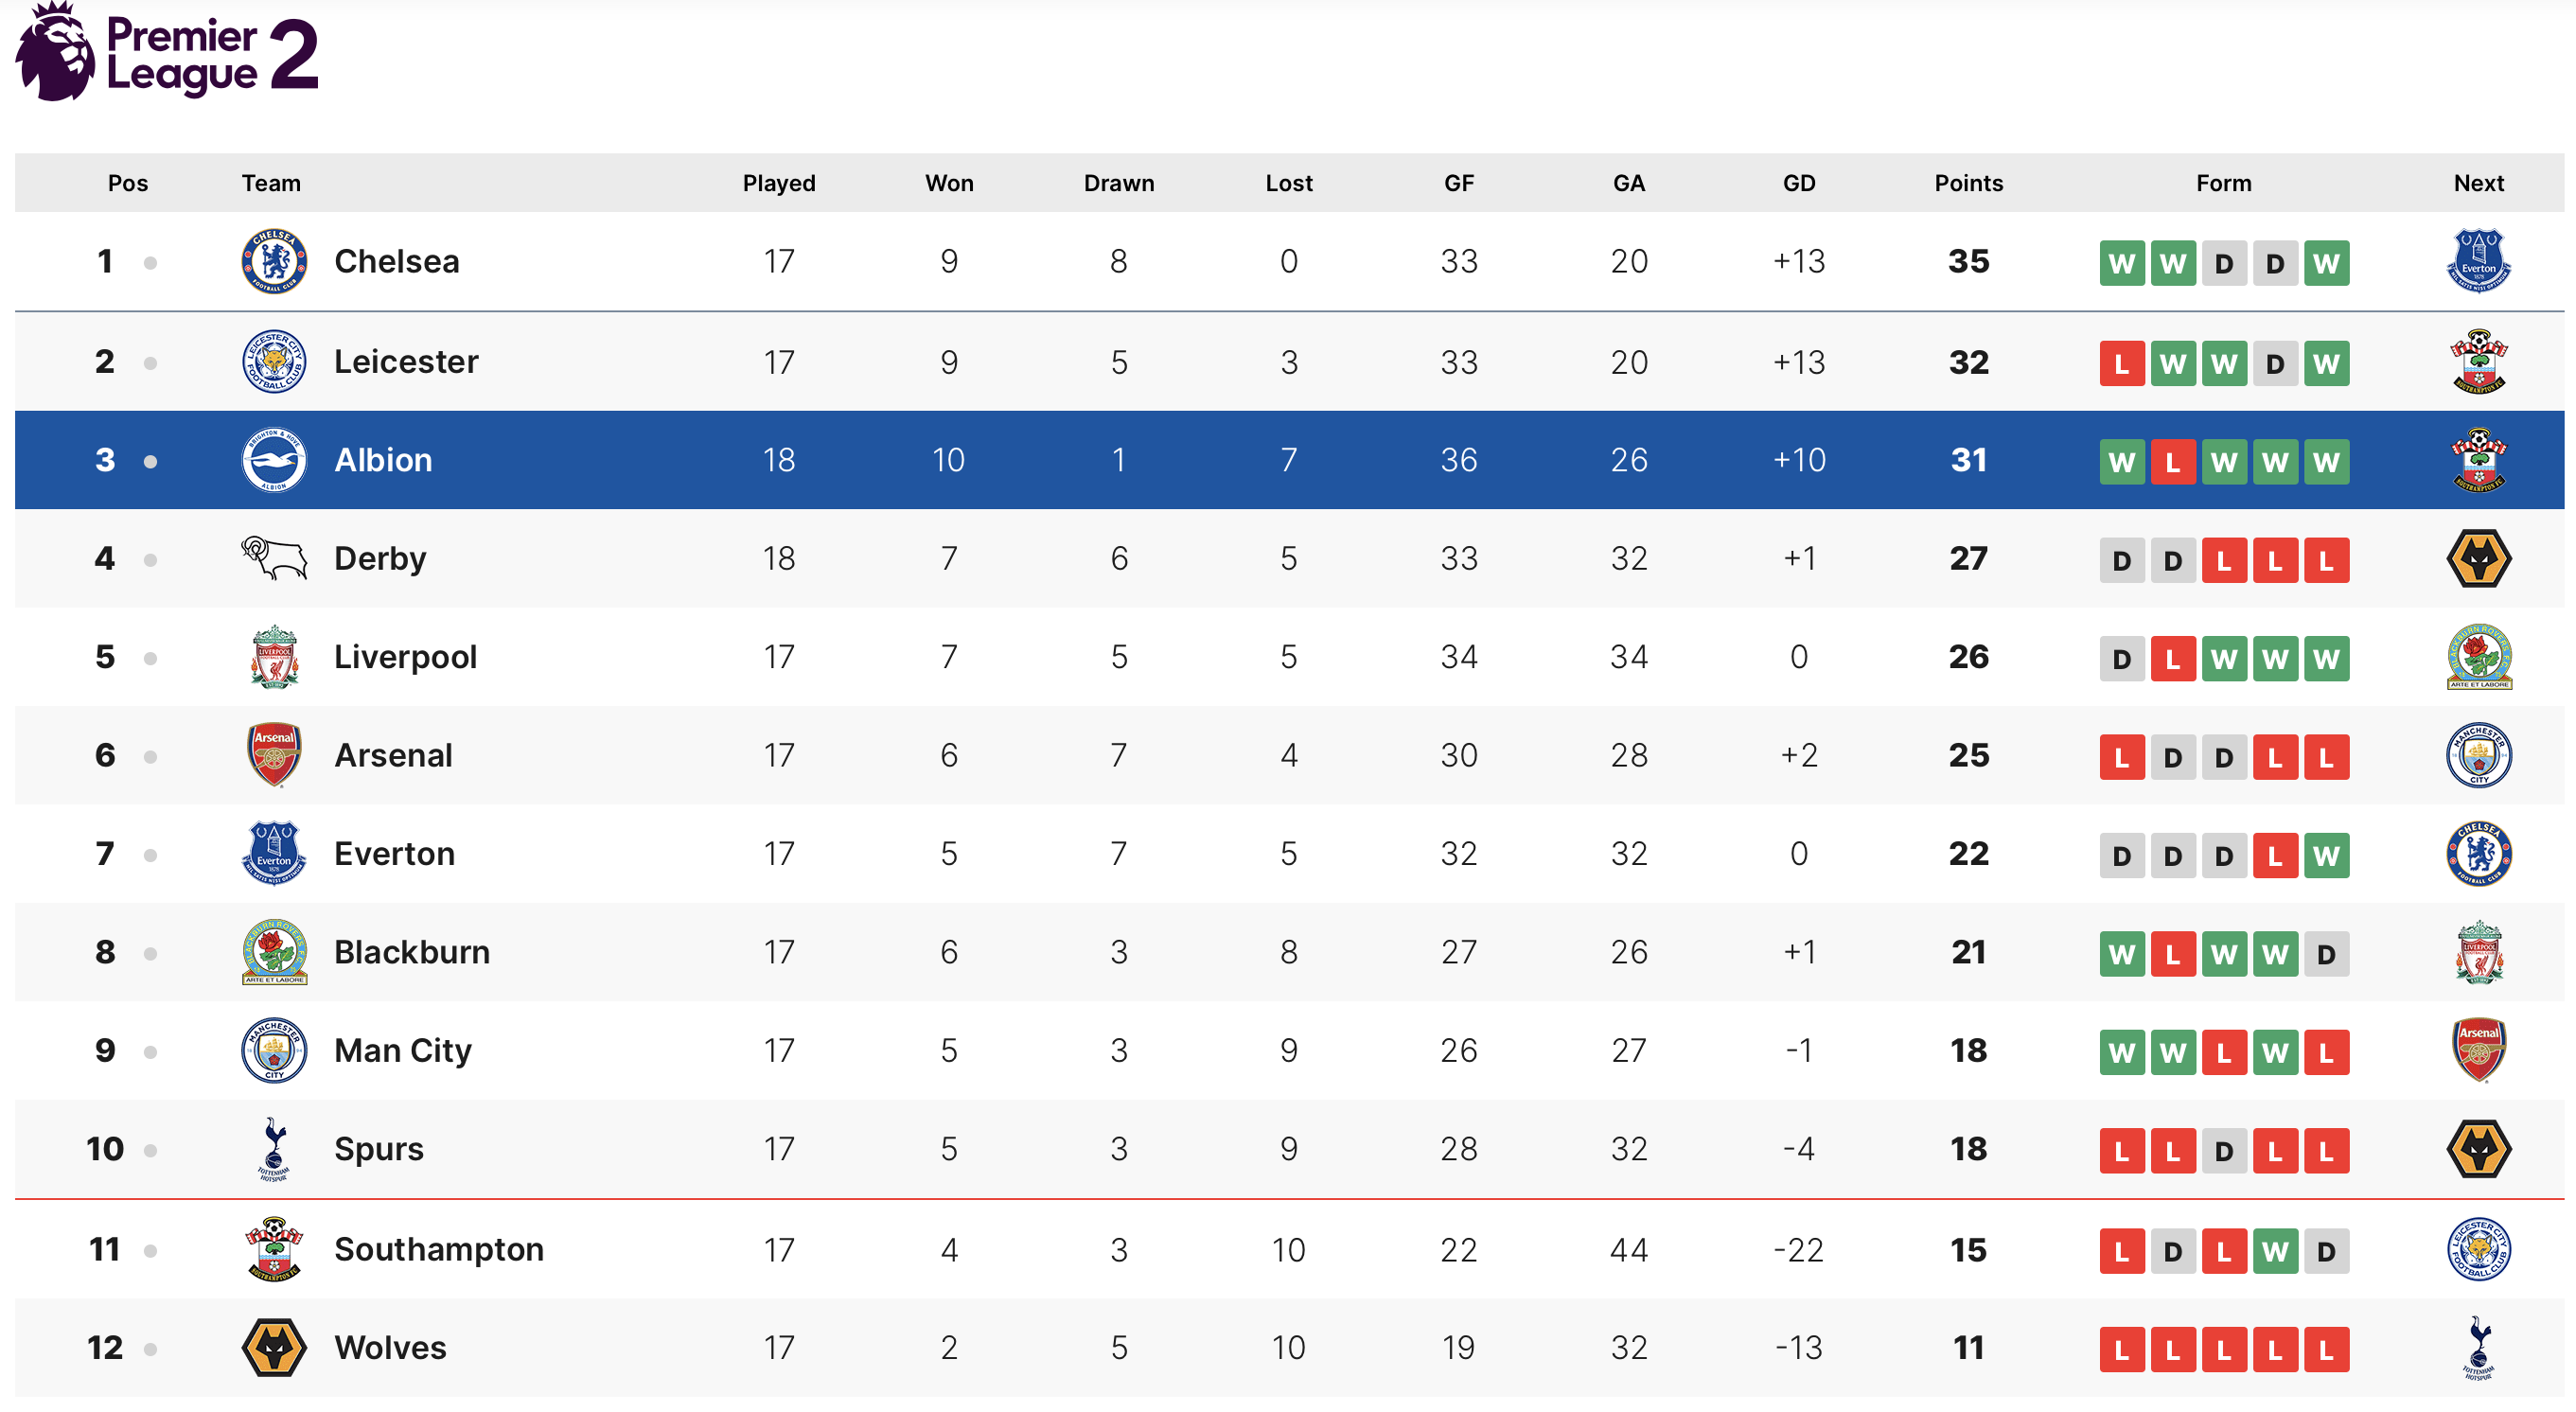The height and width of the screenshot is (1412, 2576).
Task: Open Man City crest as Arsenal's next opponent
Action: [x=2479, y=755]
